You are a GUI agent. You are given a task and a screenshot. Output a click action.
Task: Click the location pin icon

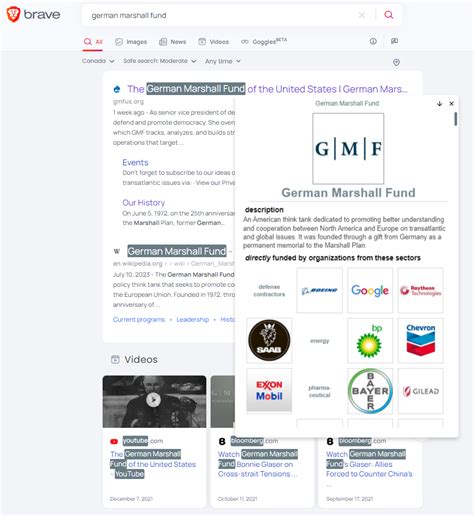tap(396, 62)
